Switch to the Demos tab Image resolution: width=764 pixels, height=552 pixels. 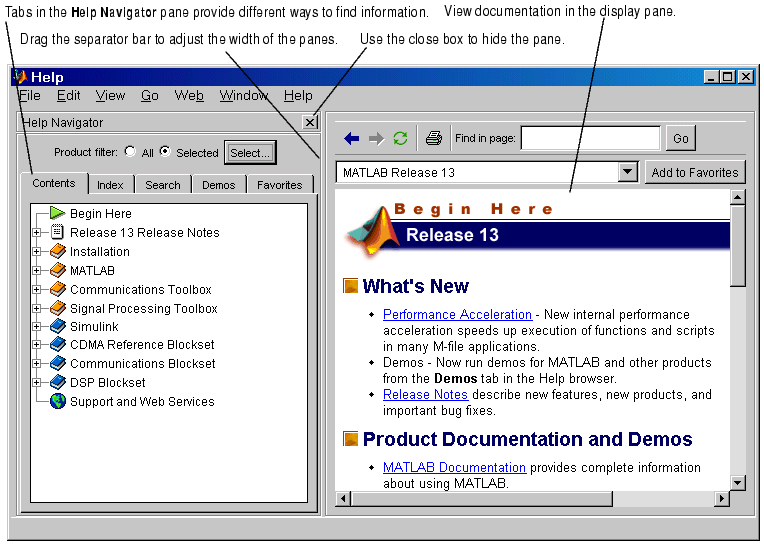tap(218, 185)
